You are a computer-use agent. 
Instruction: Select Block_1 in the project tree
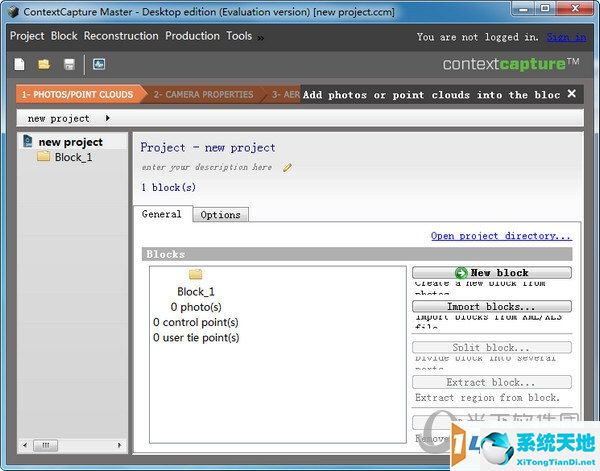[x=73, y=157]
